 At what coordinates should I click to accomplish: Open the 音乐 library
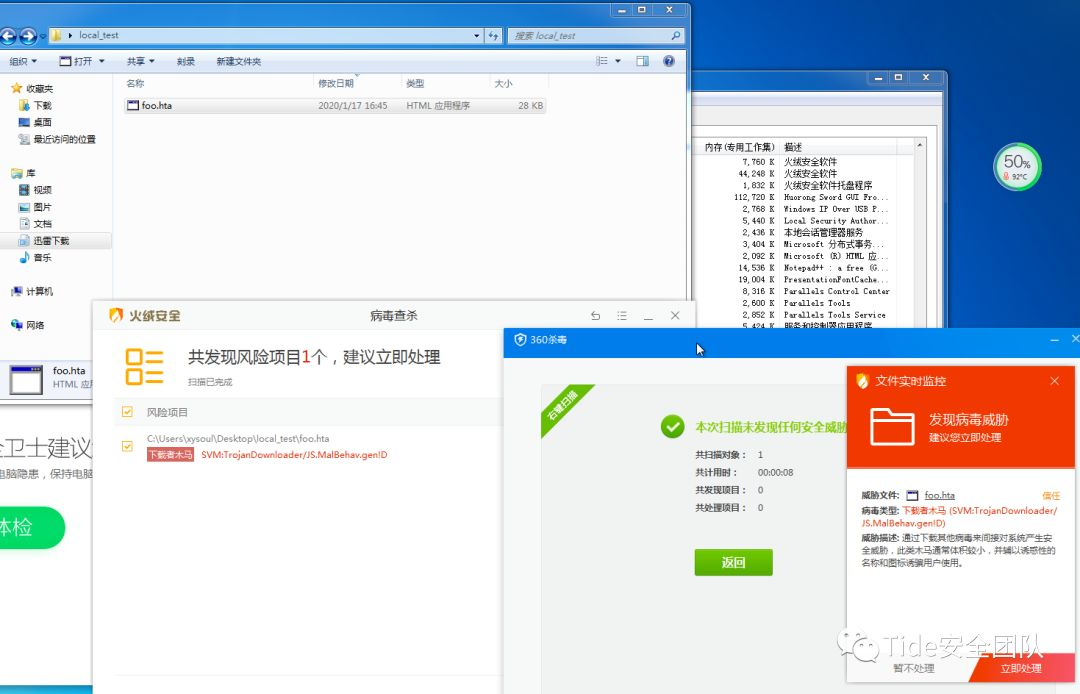click(35, 257)
